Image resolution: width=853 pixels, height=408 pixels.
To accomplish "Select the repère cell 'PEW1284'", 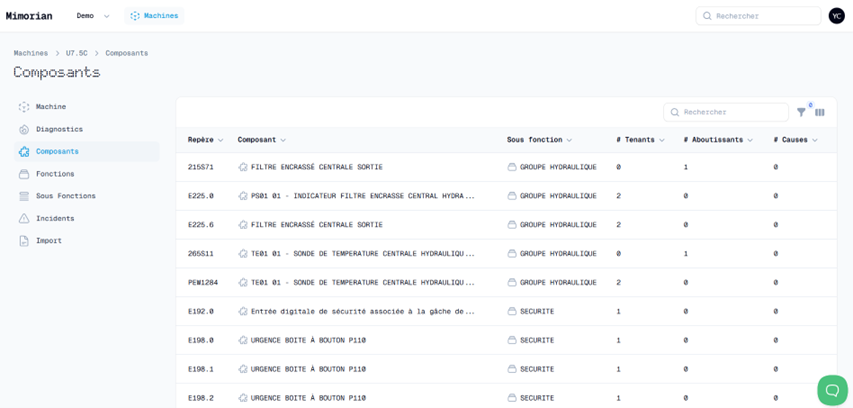I will (x=203, y=282).
